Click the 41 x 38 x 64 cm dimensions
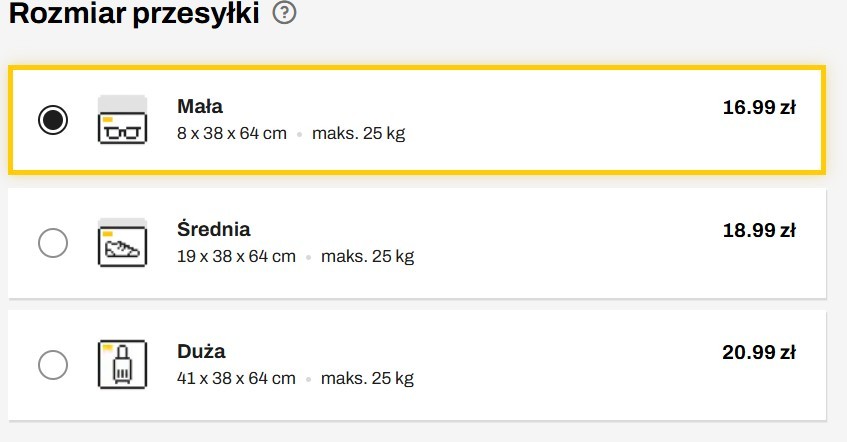847x442 pixels. [236, 378]
